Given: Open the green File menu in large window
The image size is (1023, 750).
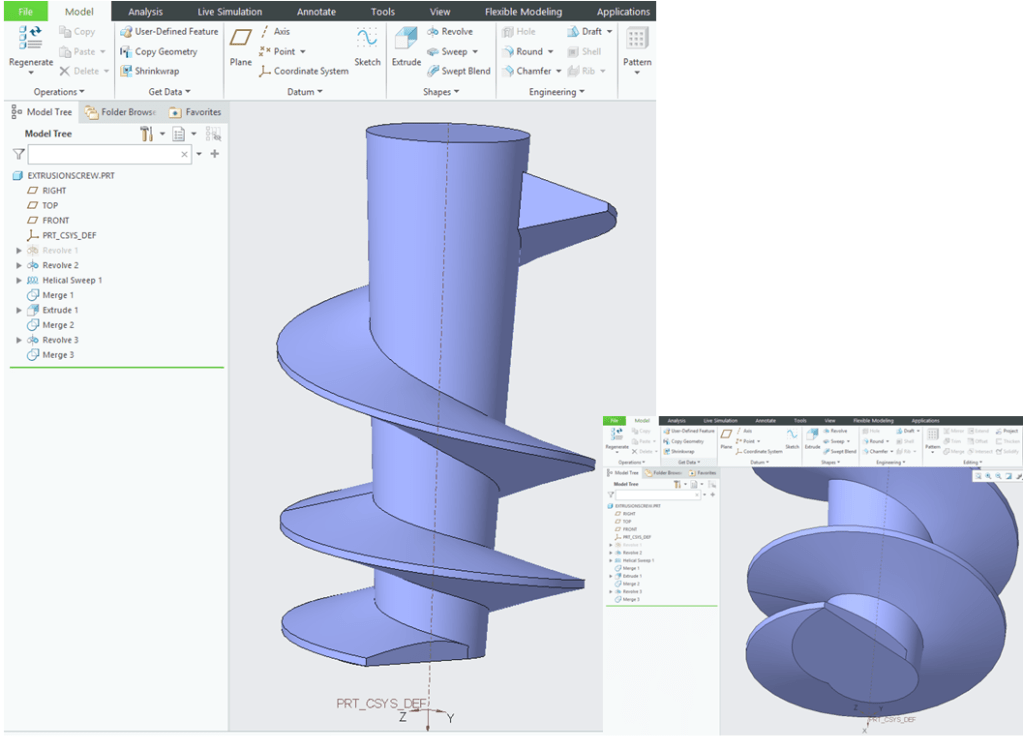Looking at the screenshot, I should coord(25,12).
